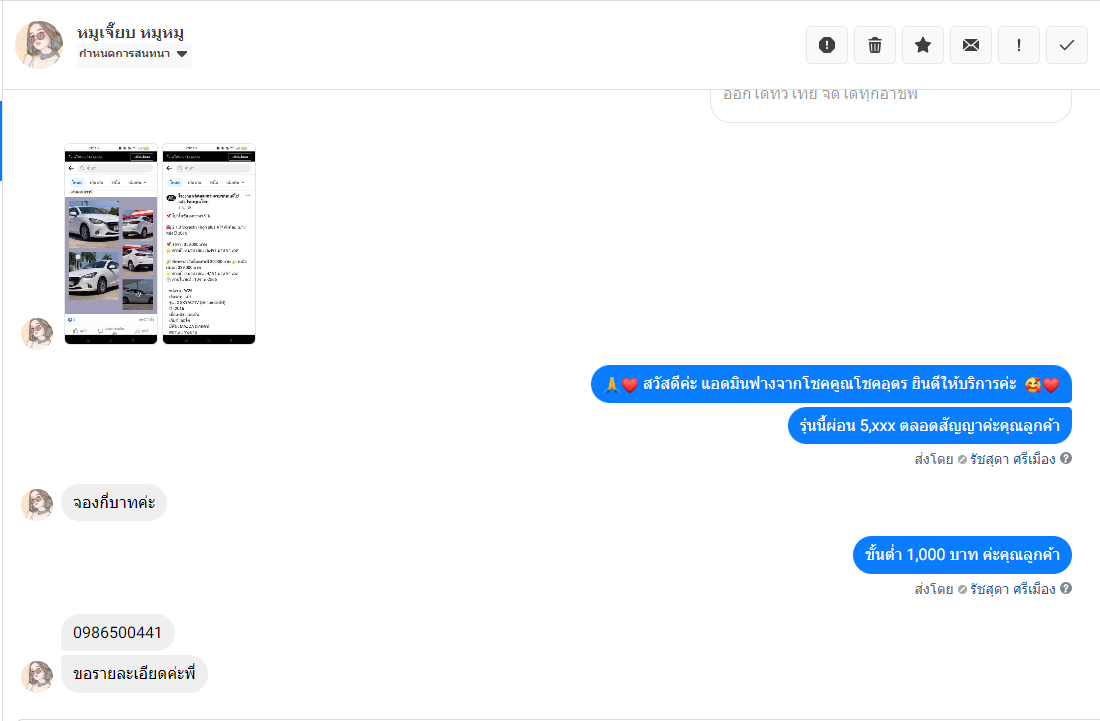Mark conversation done with checkmark icon
This screenshot has height=721, width=1100.
point(1066,45)
